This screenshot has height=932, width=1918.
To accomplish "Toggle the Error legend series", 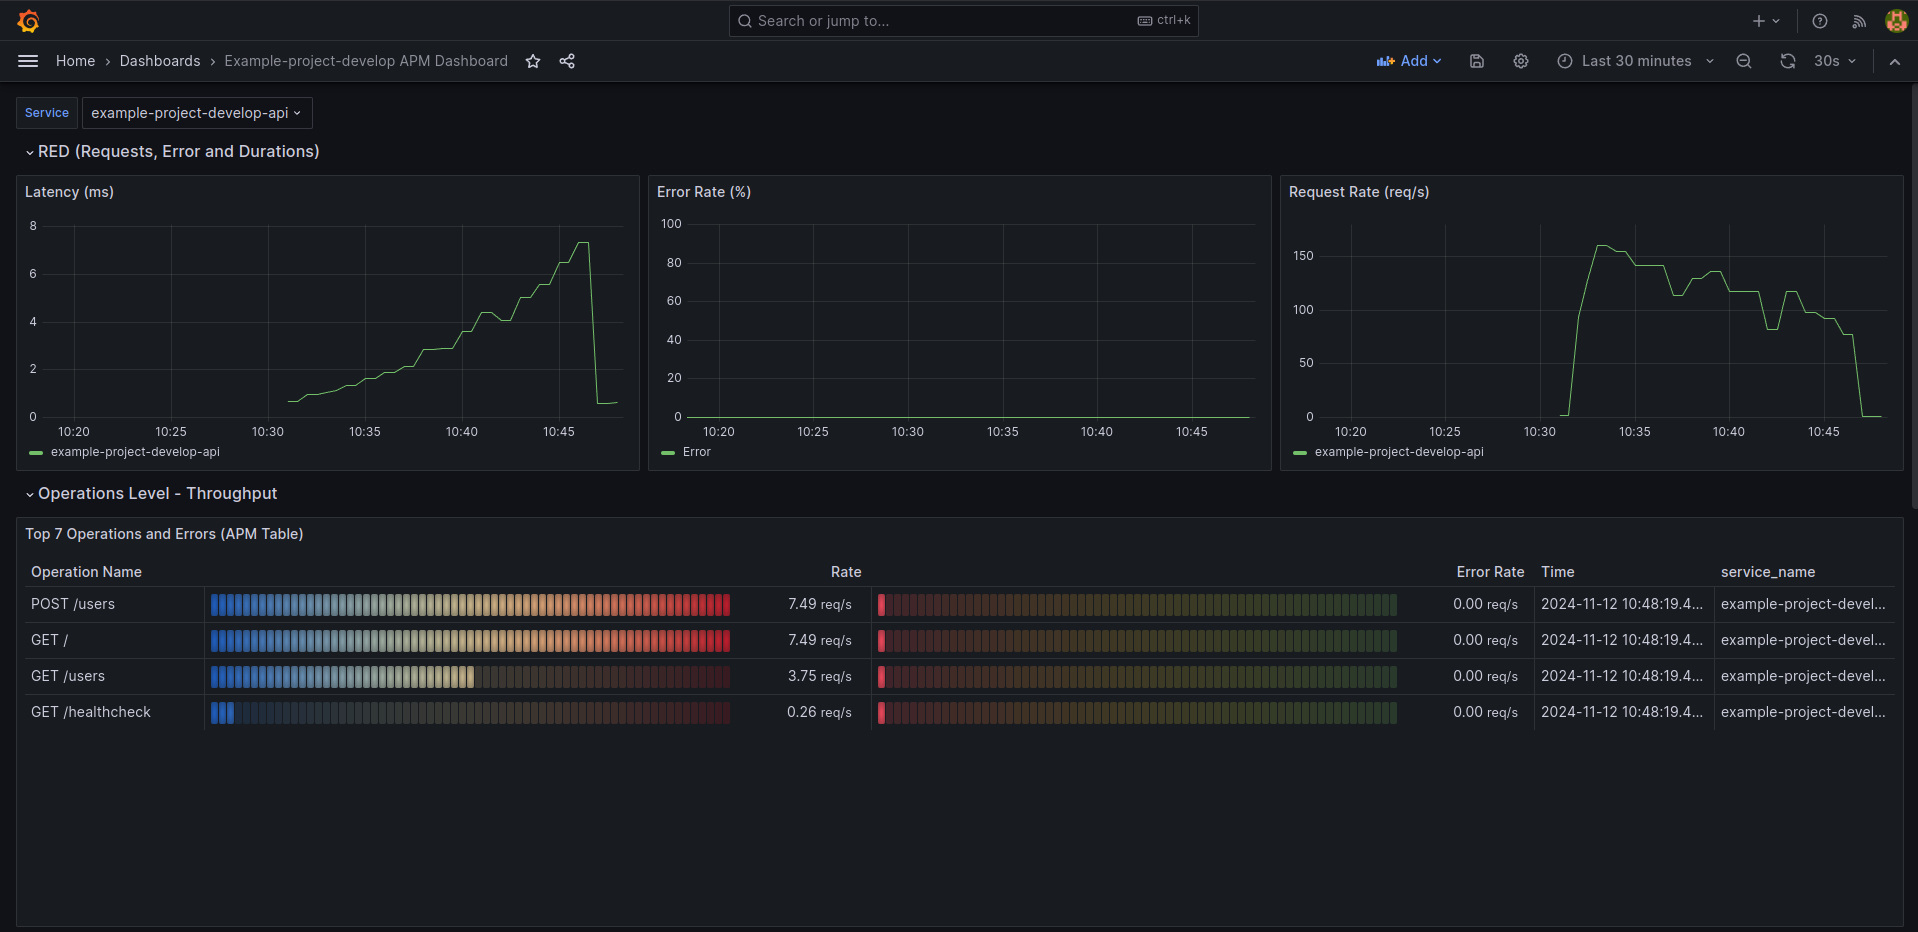I will [x=696, y=452].
